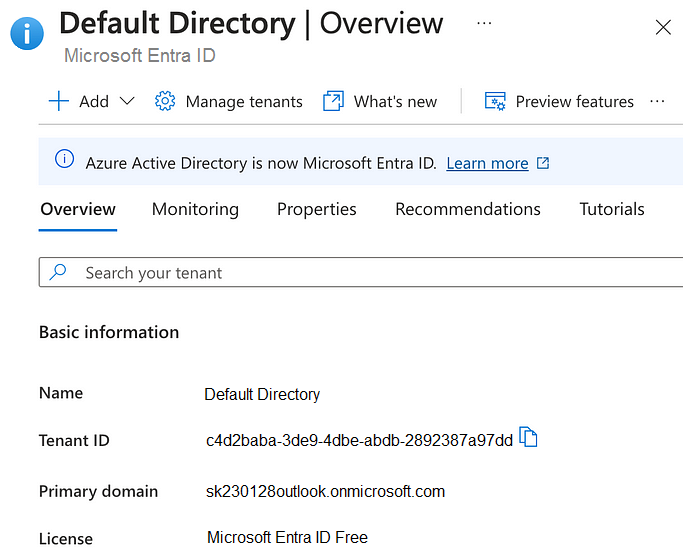
Task: Click the copy Tenant ID icon
Action: (529, 438)
